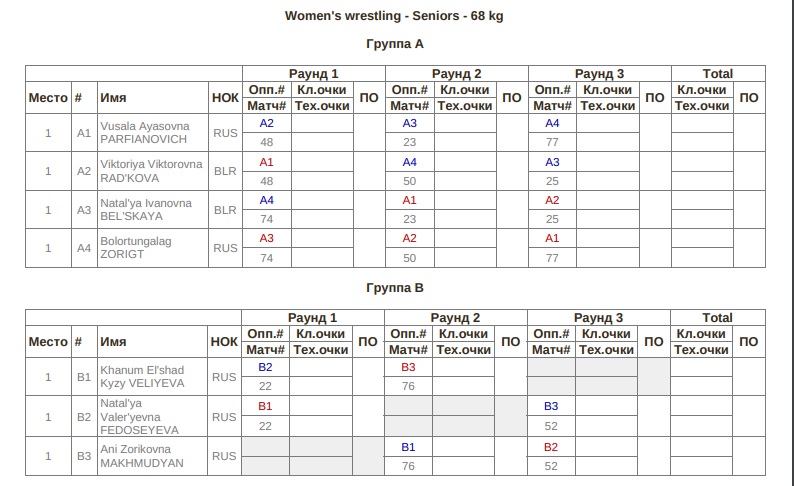Open Fedoseyeva's Round 3 opponent B3 link

(551, 407)
